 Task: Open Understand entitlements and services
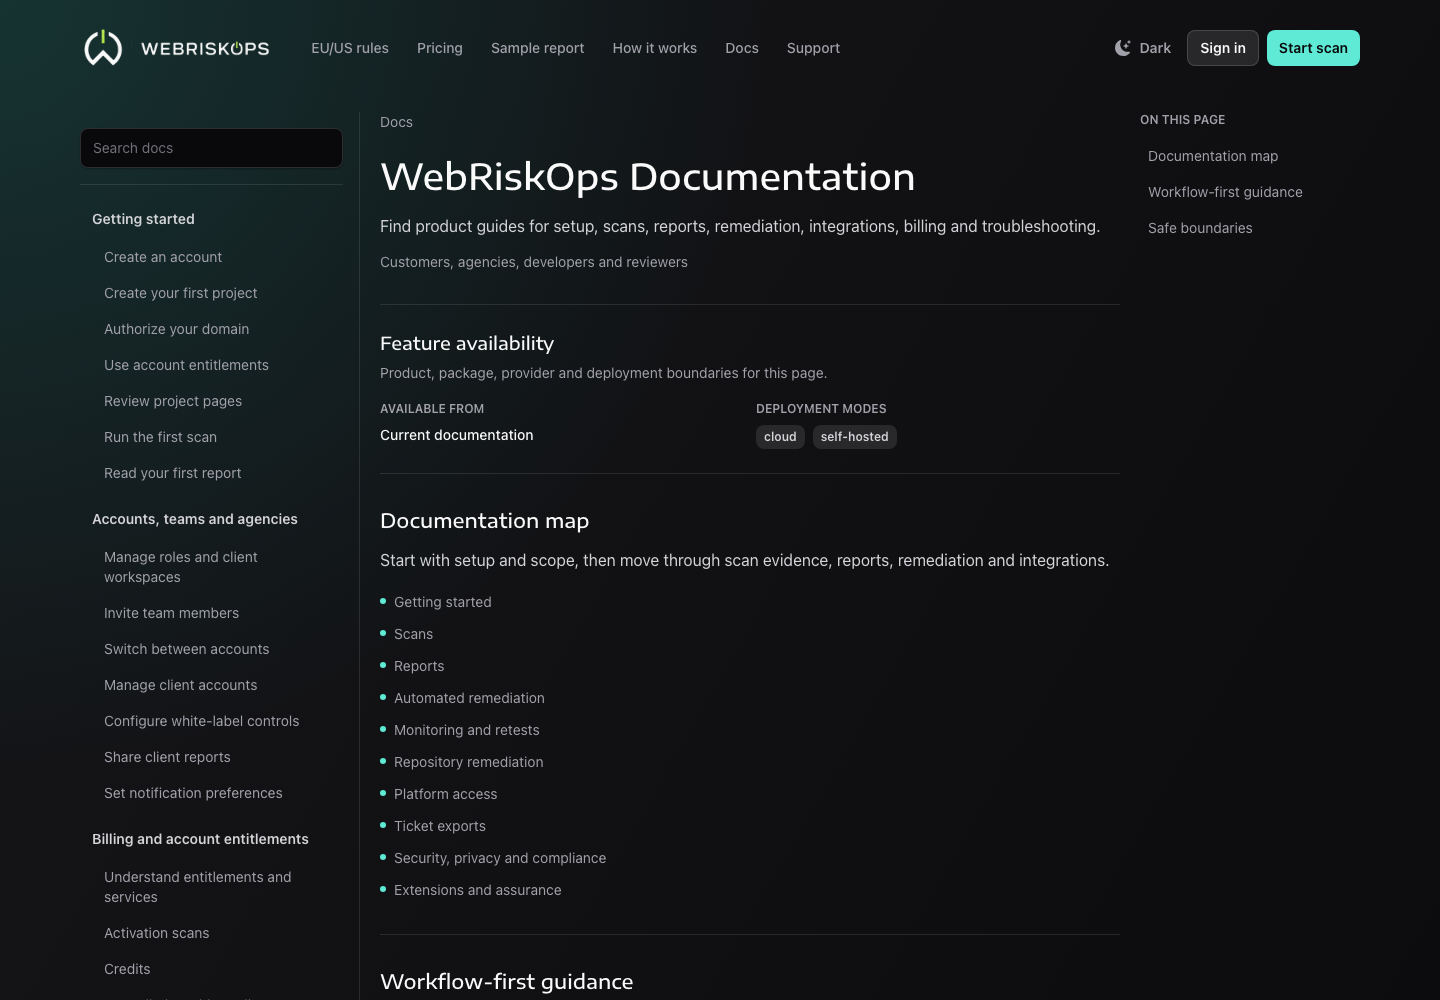tap(198, 887)
